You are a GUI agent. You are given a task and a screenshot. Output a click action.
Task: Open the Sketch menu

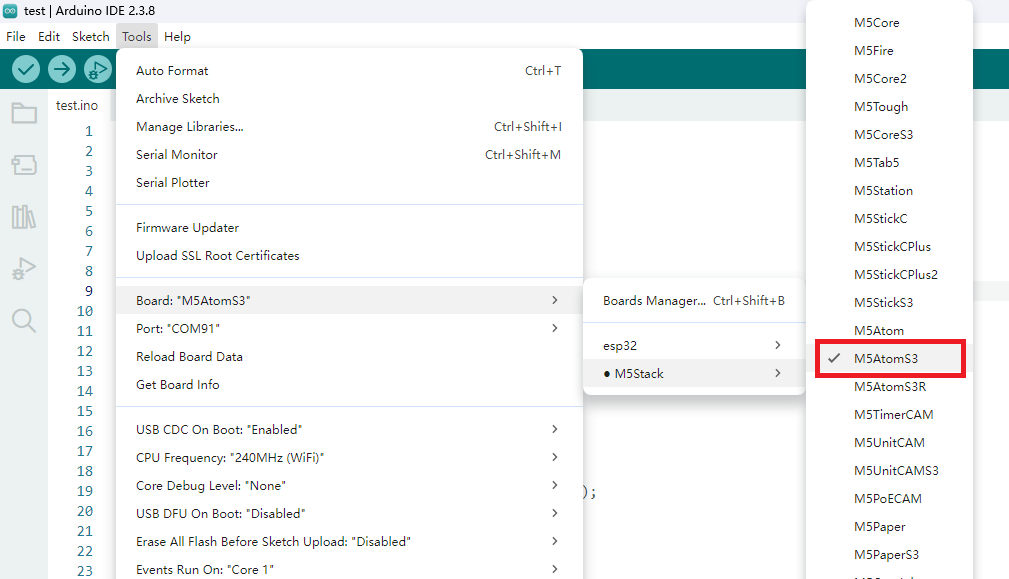click(x=90, y=36)
